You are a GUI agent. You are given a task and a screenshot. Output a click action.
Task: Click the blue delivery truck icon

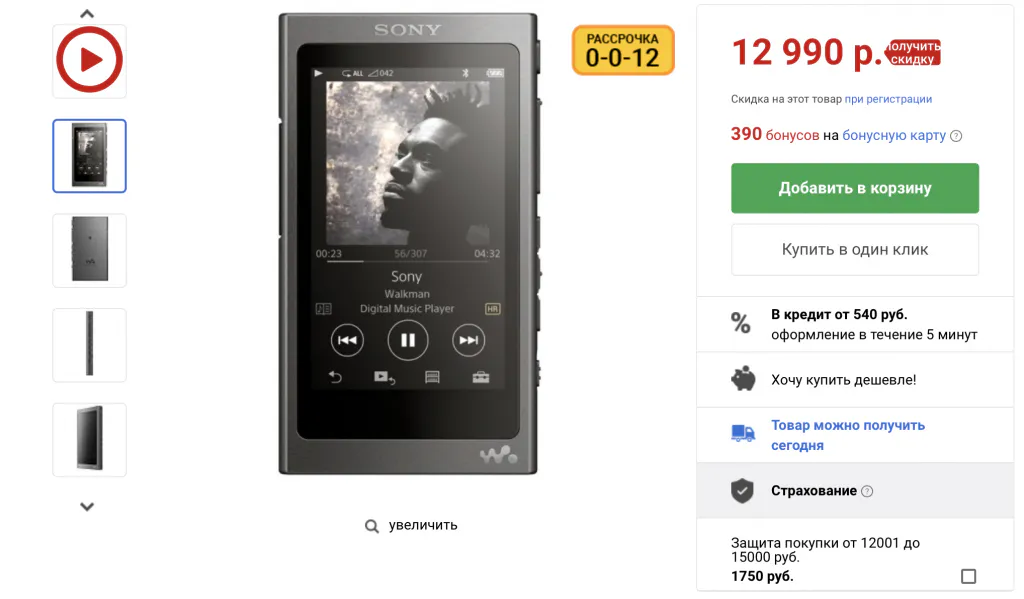(x=742, y=434)
